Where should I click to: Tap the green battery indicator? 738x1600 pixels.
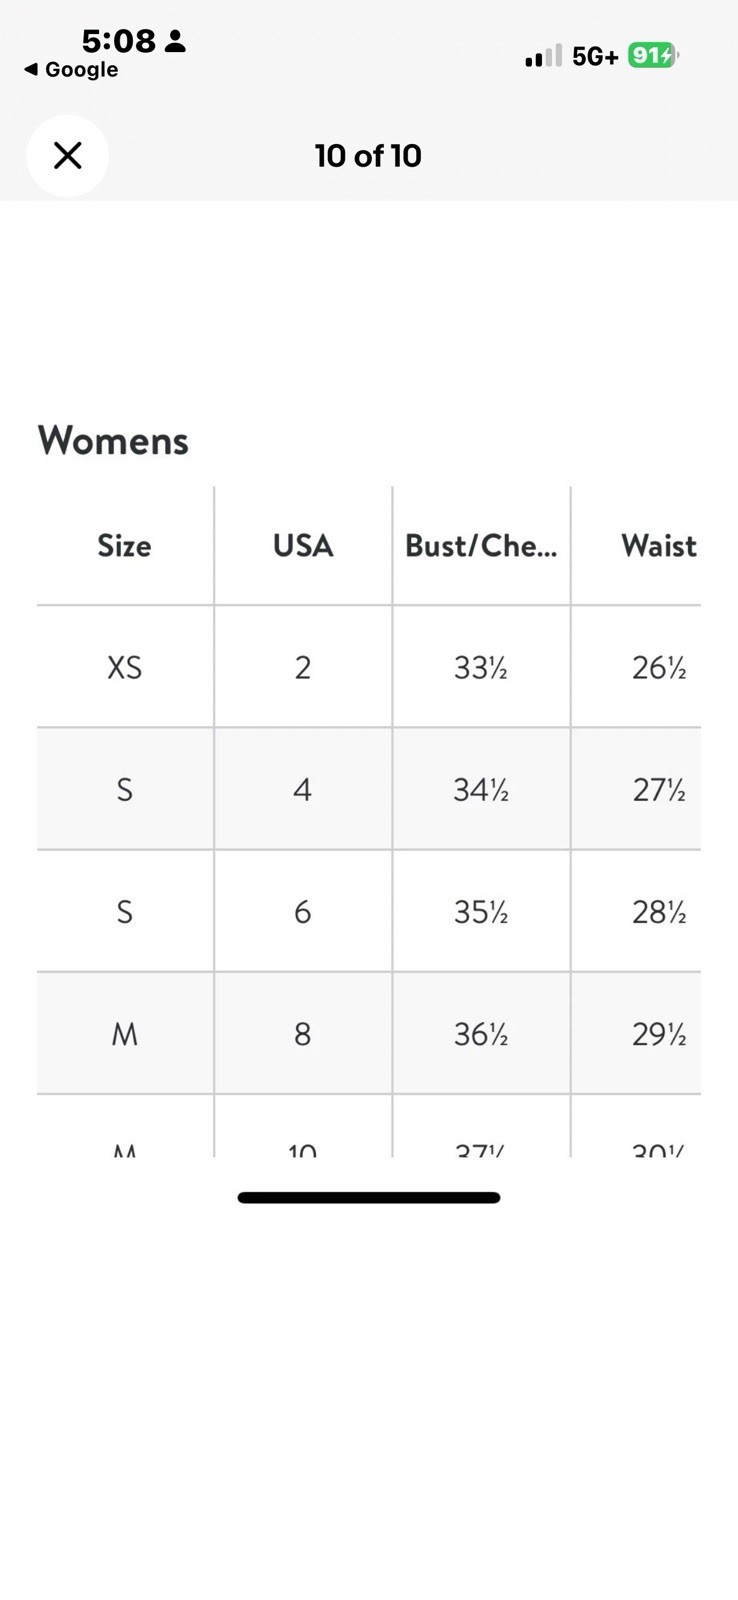click(x=652, y=56)
